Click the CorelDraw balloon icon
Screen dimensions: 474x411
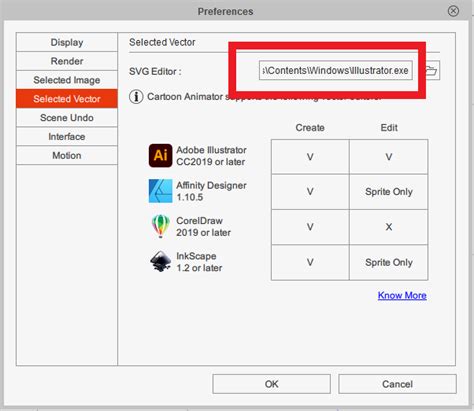click(160, 226)
